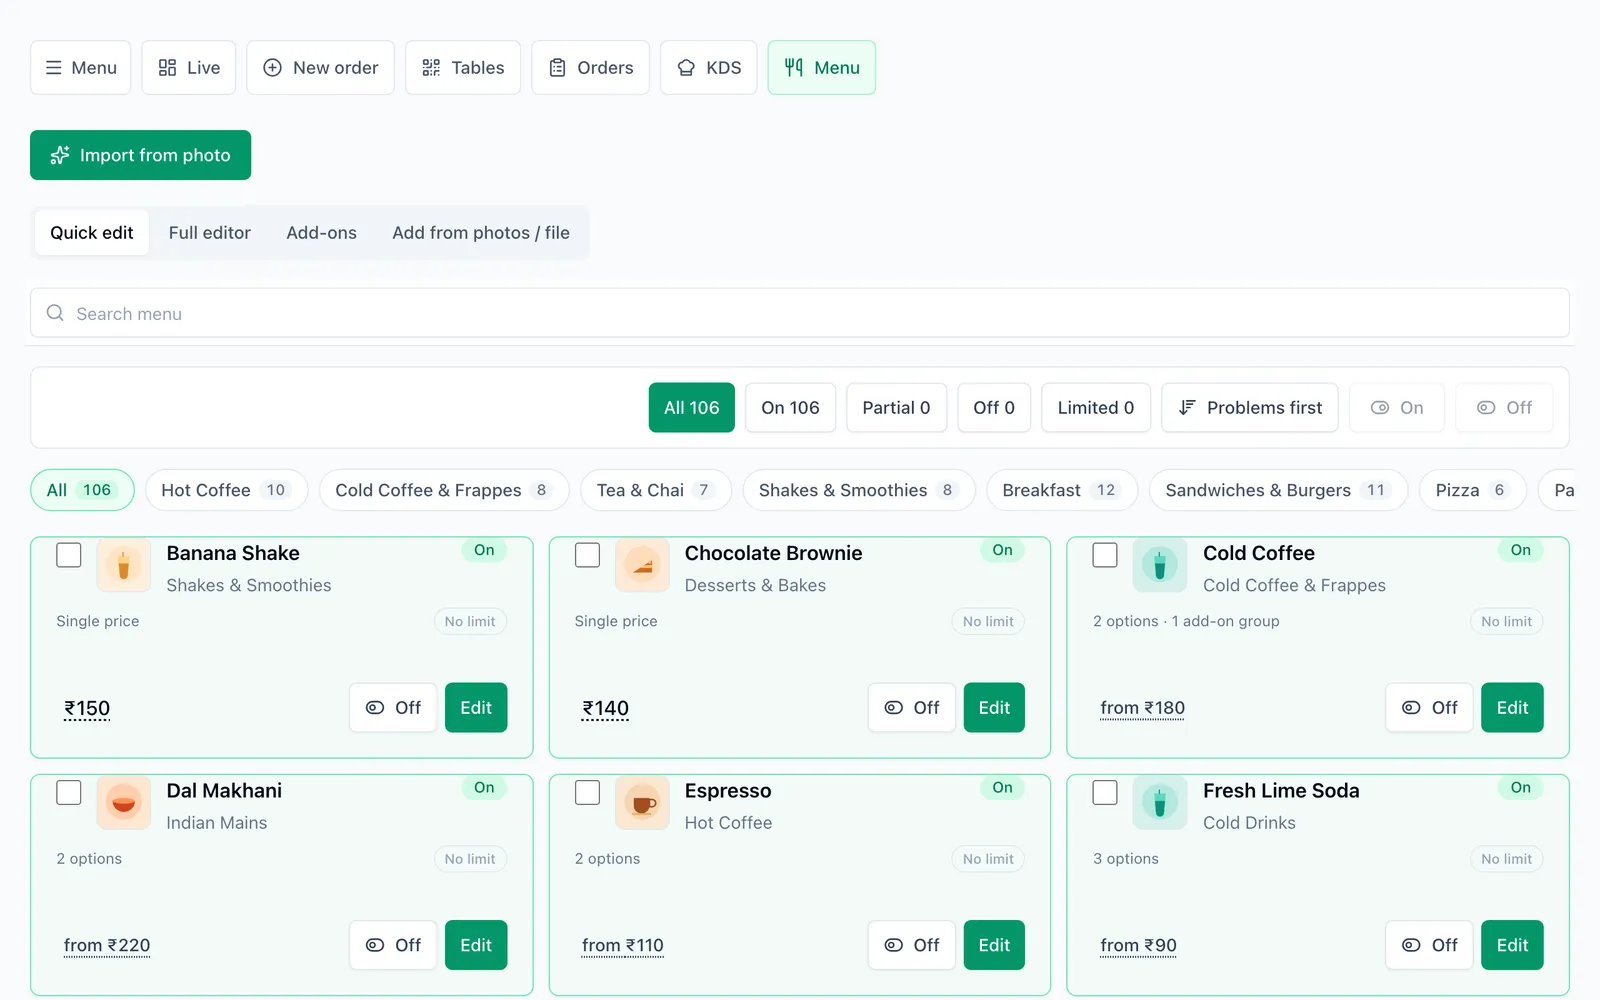Click No limit on Fresh Lime Soda
The image size is (1600, 1000).
click(1506, 859)
